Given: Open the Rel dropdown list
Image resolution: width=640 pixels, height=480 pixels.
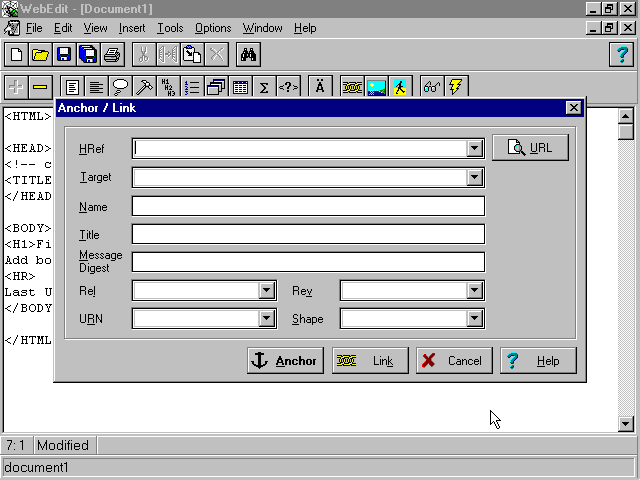Looking at the screenshot, I should coord(266,291).
